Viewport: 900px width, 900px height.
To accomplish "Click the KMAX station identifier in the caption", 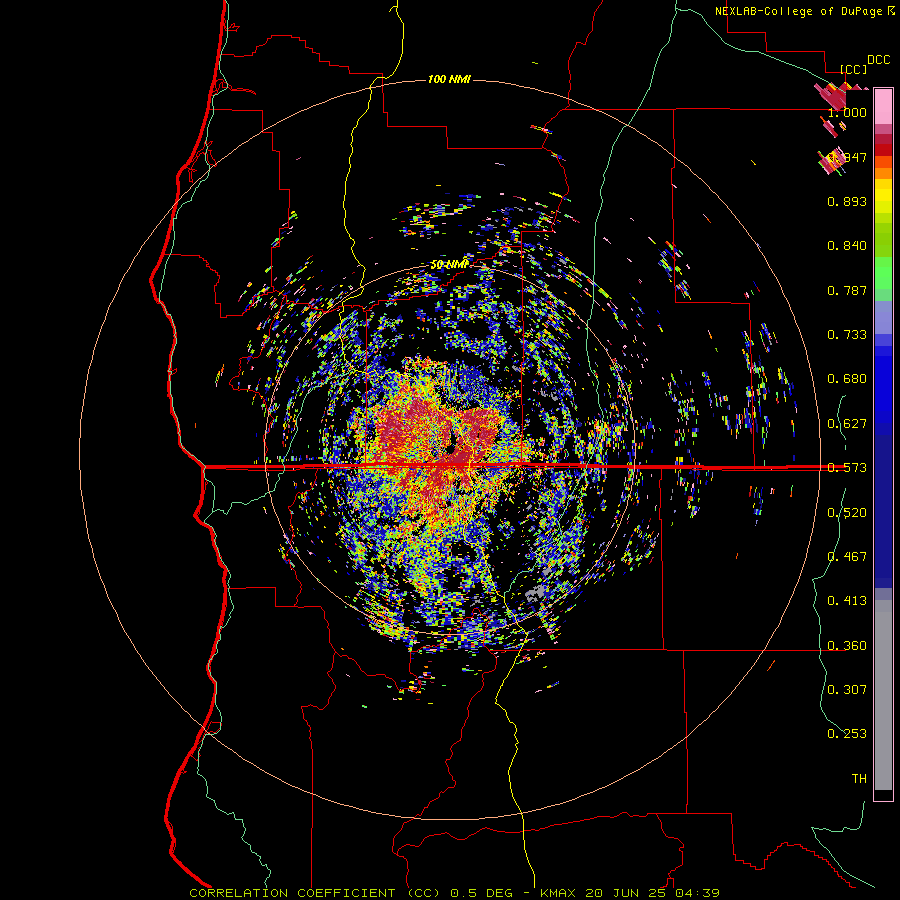I will (559, 893).
